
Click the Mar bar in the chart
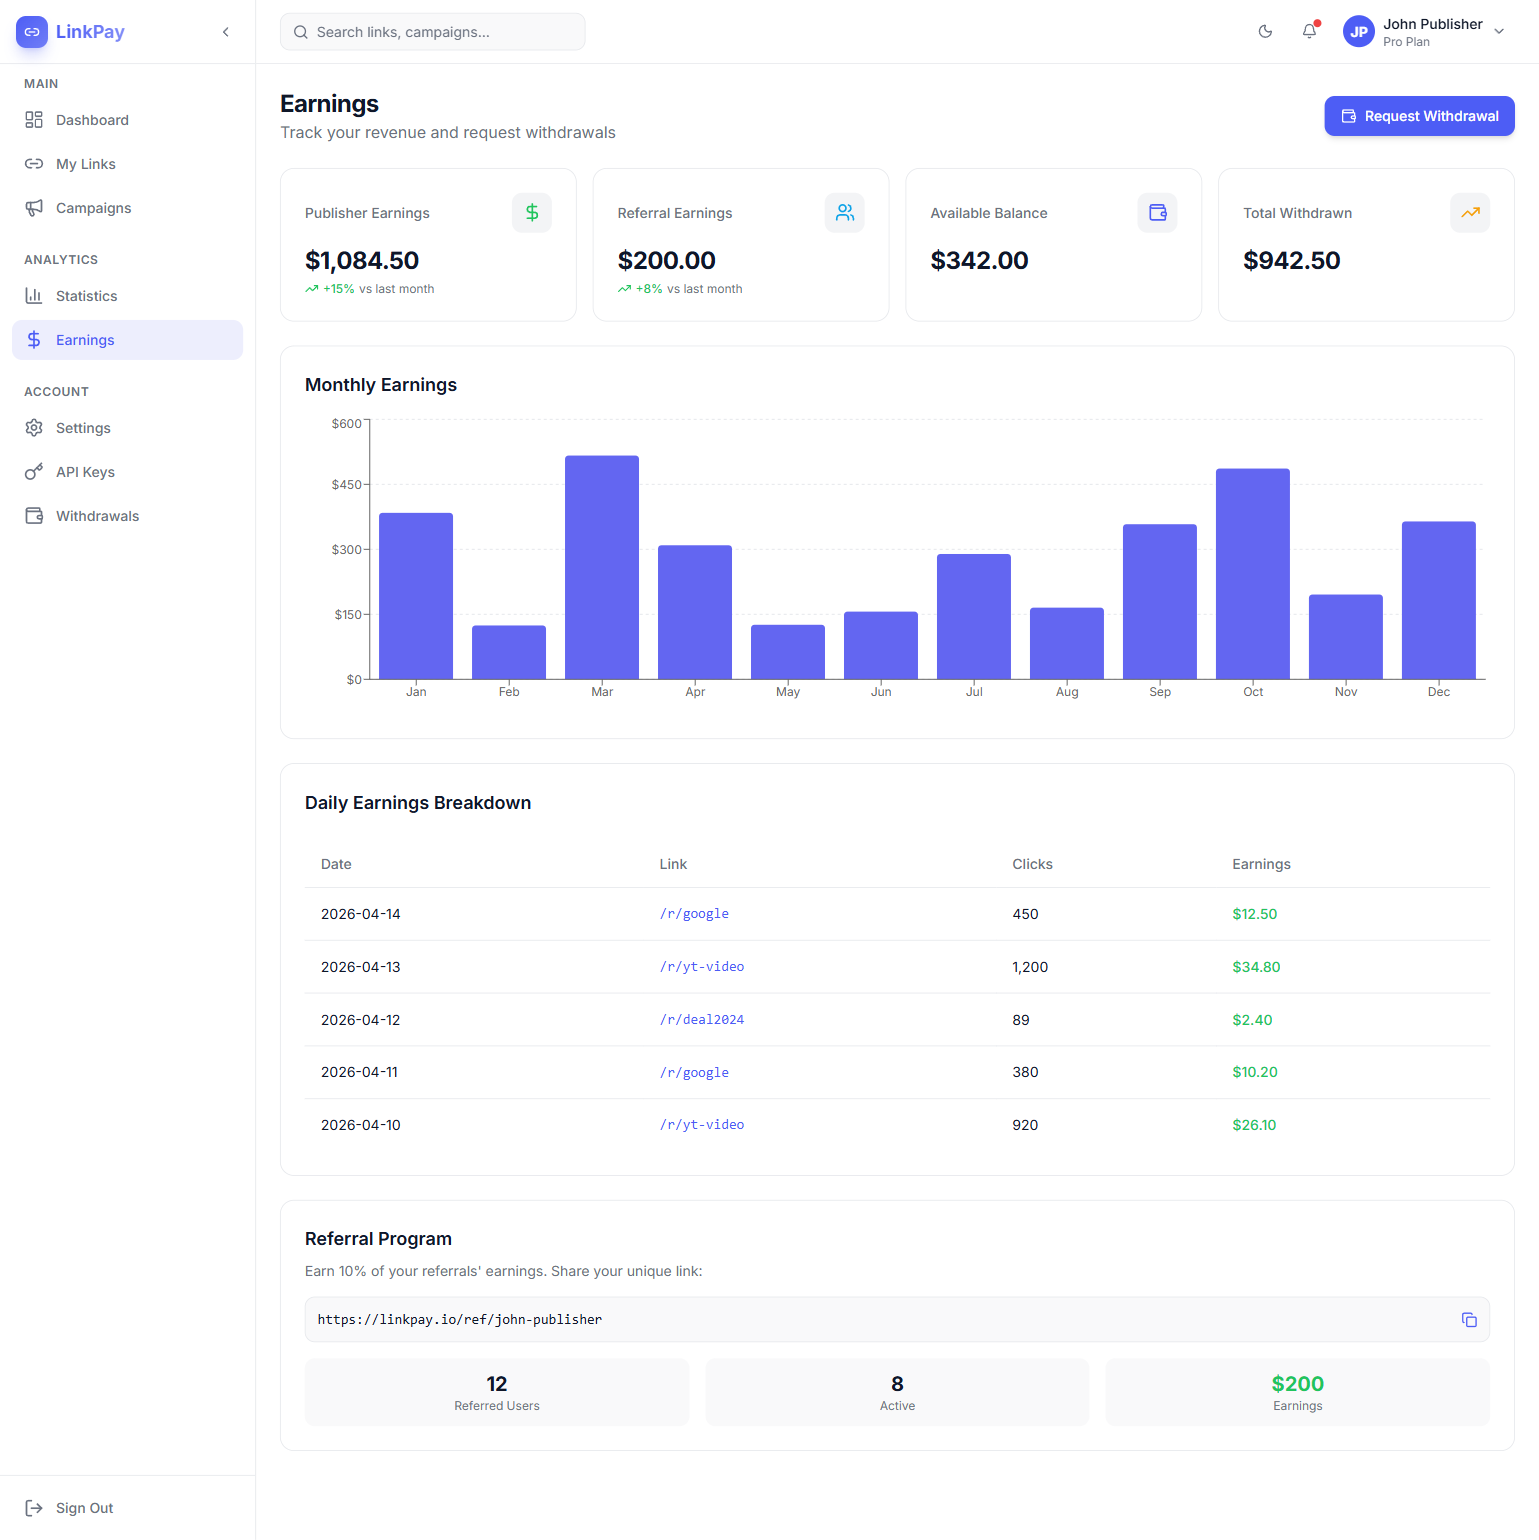click(x=602, y=567)
